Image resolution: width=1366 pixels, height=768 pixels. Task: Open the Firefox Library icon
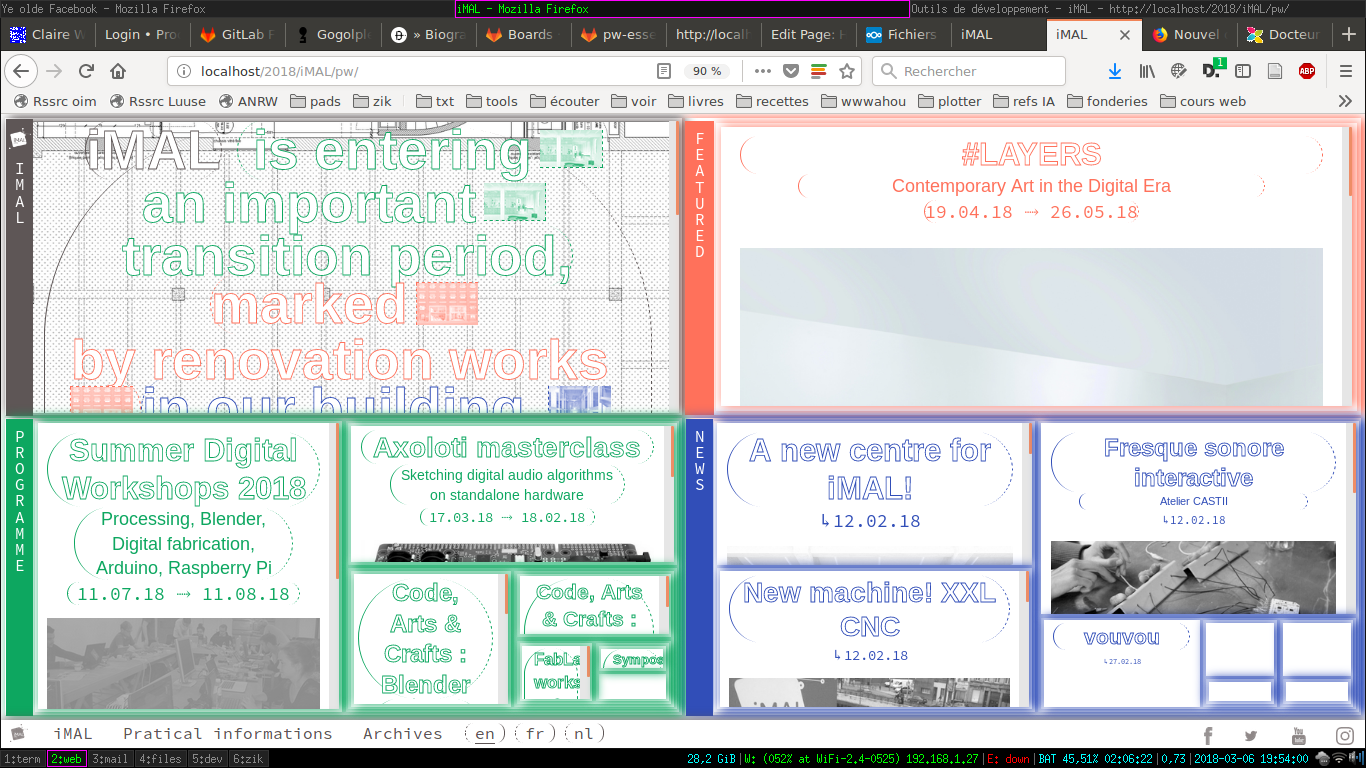coord(1147,71)
